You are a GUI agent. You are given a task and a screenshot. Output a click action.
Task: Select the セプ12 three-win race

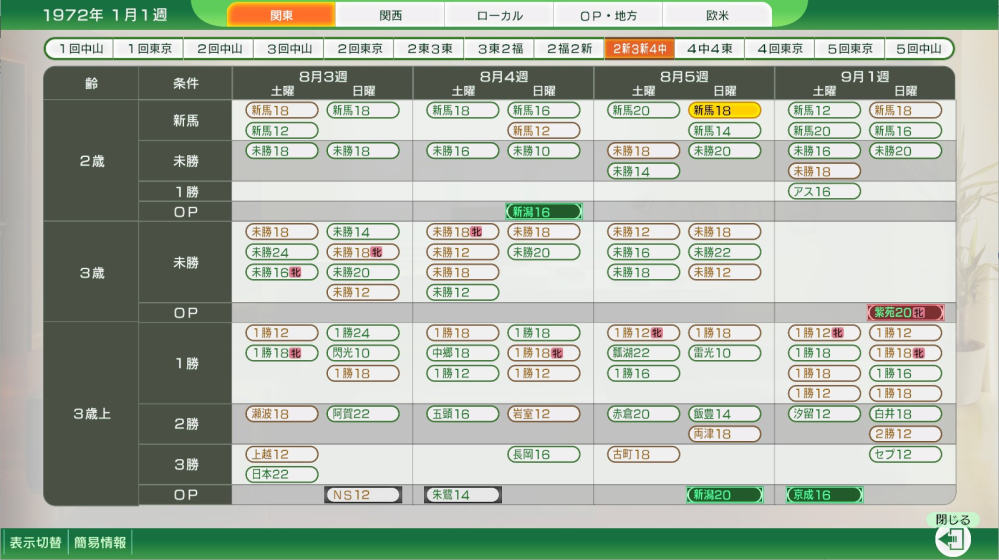[905, 454]
